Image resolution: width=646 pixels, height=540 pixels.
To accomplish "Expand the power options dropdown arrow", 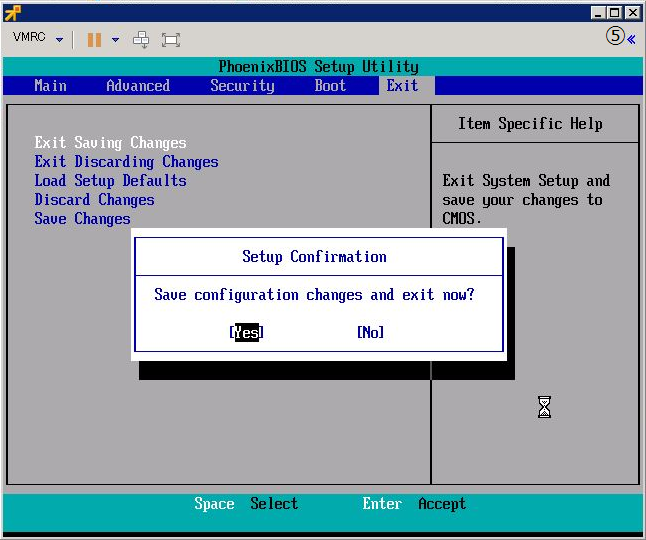I will (115, 39).
